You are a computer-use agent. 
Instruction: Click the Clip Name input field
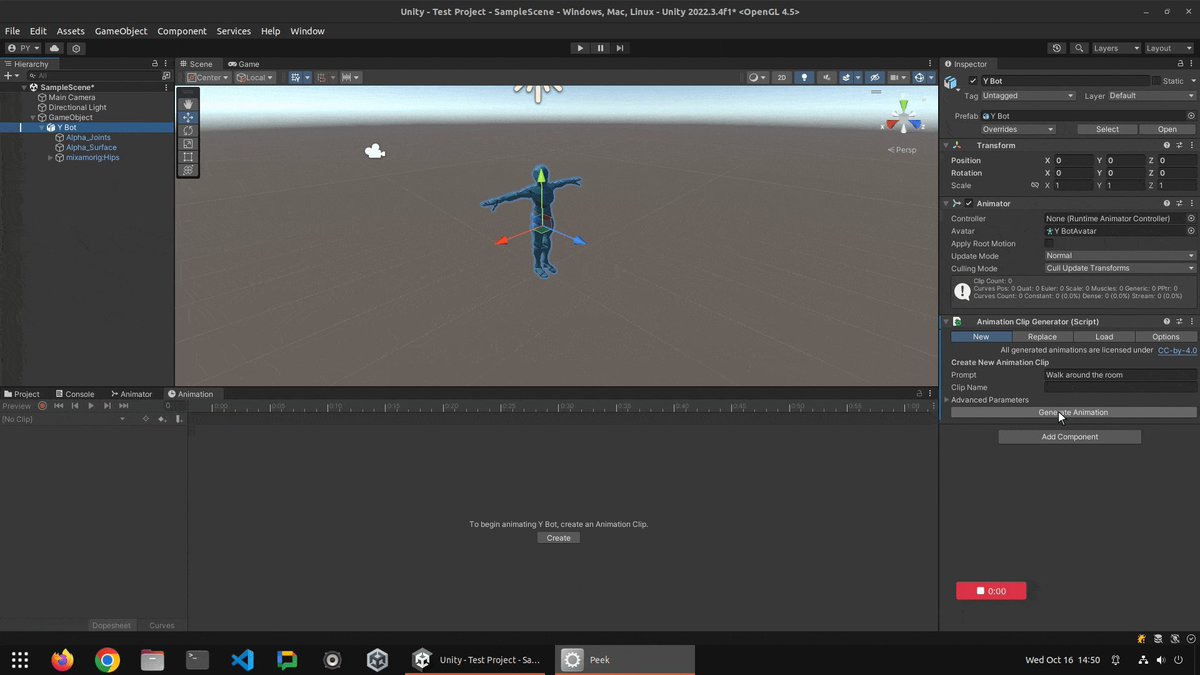1120,387
